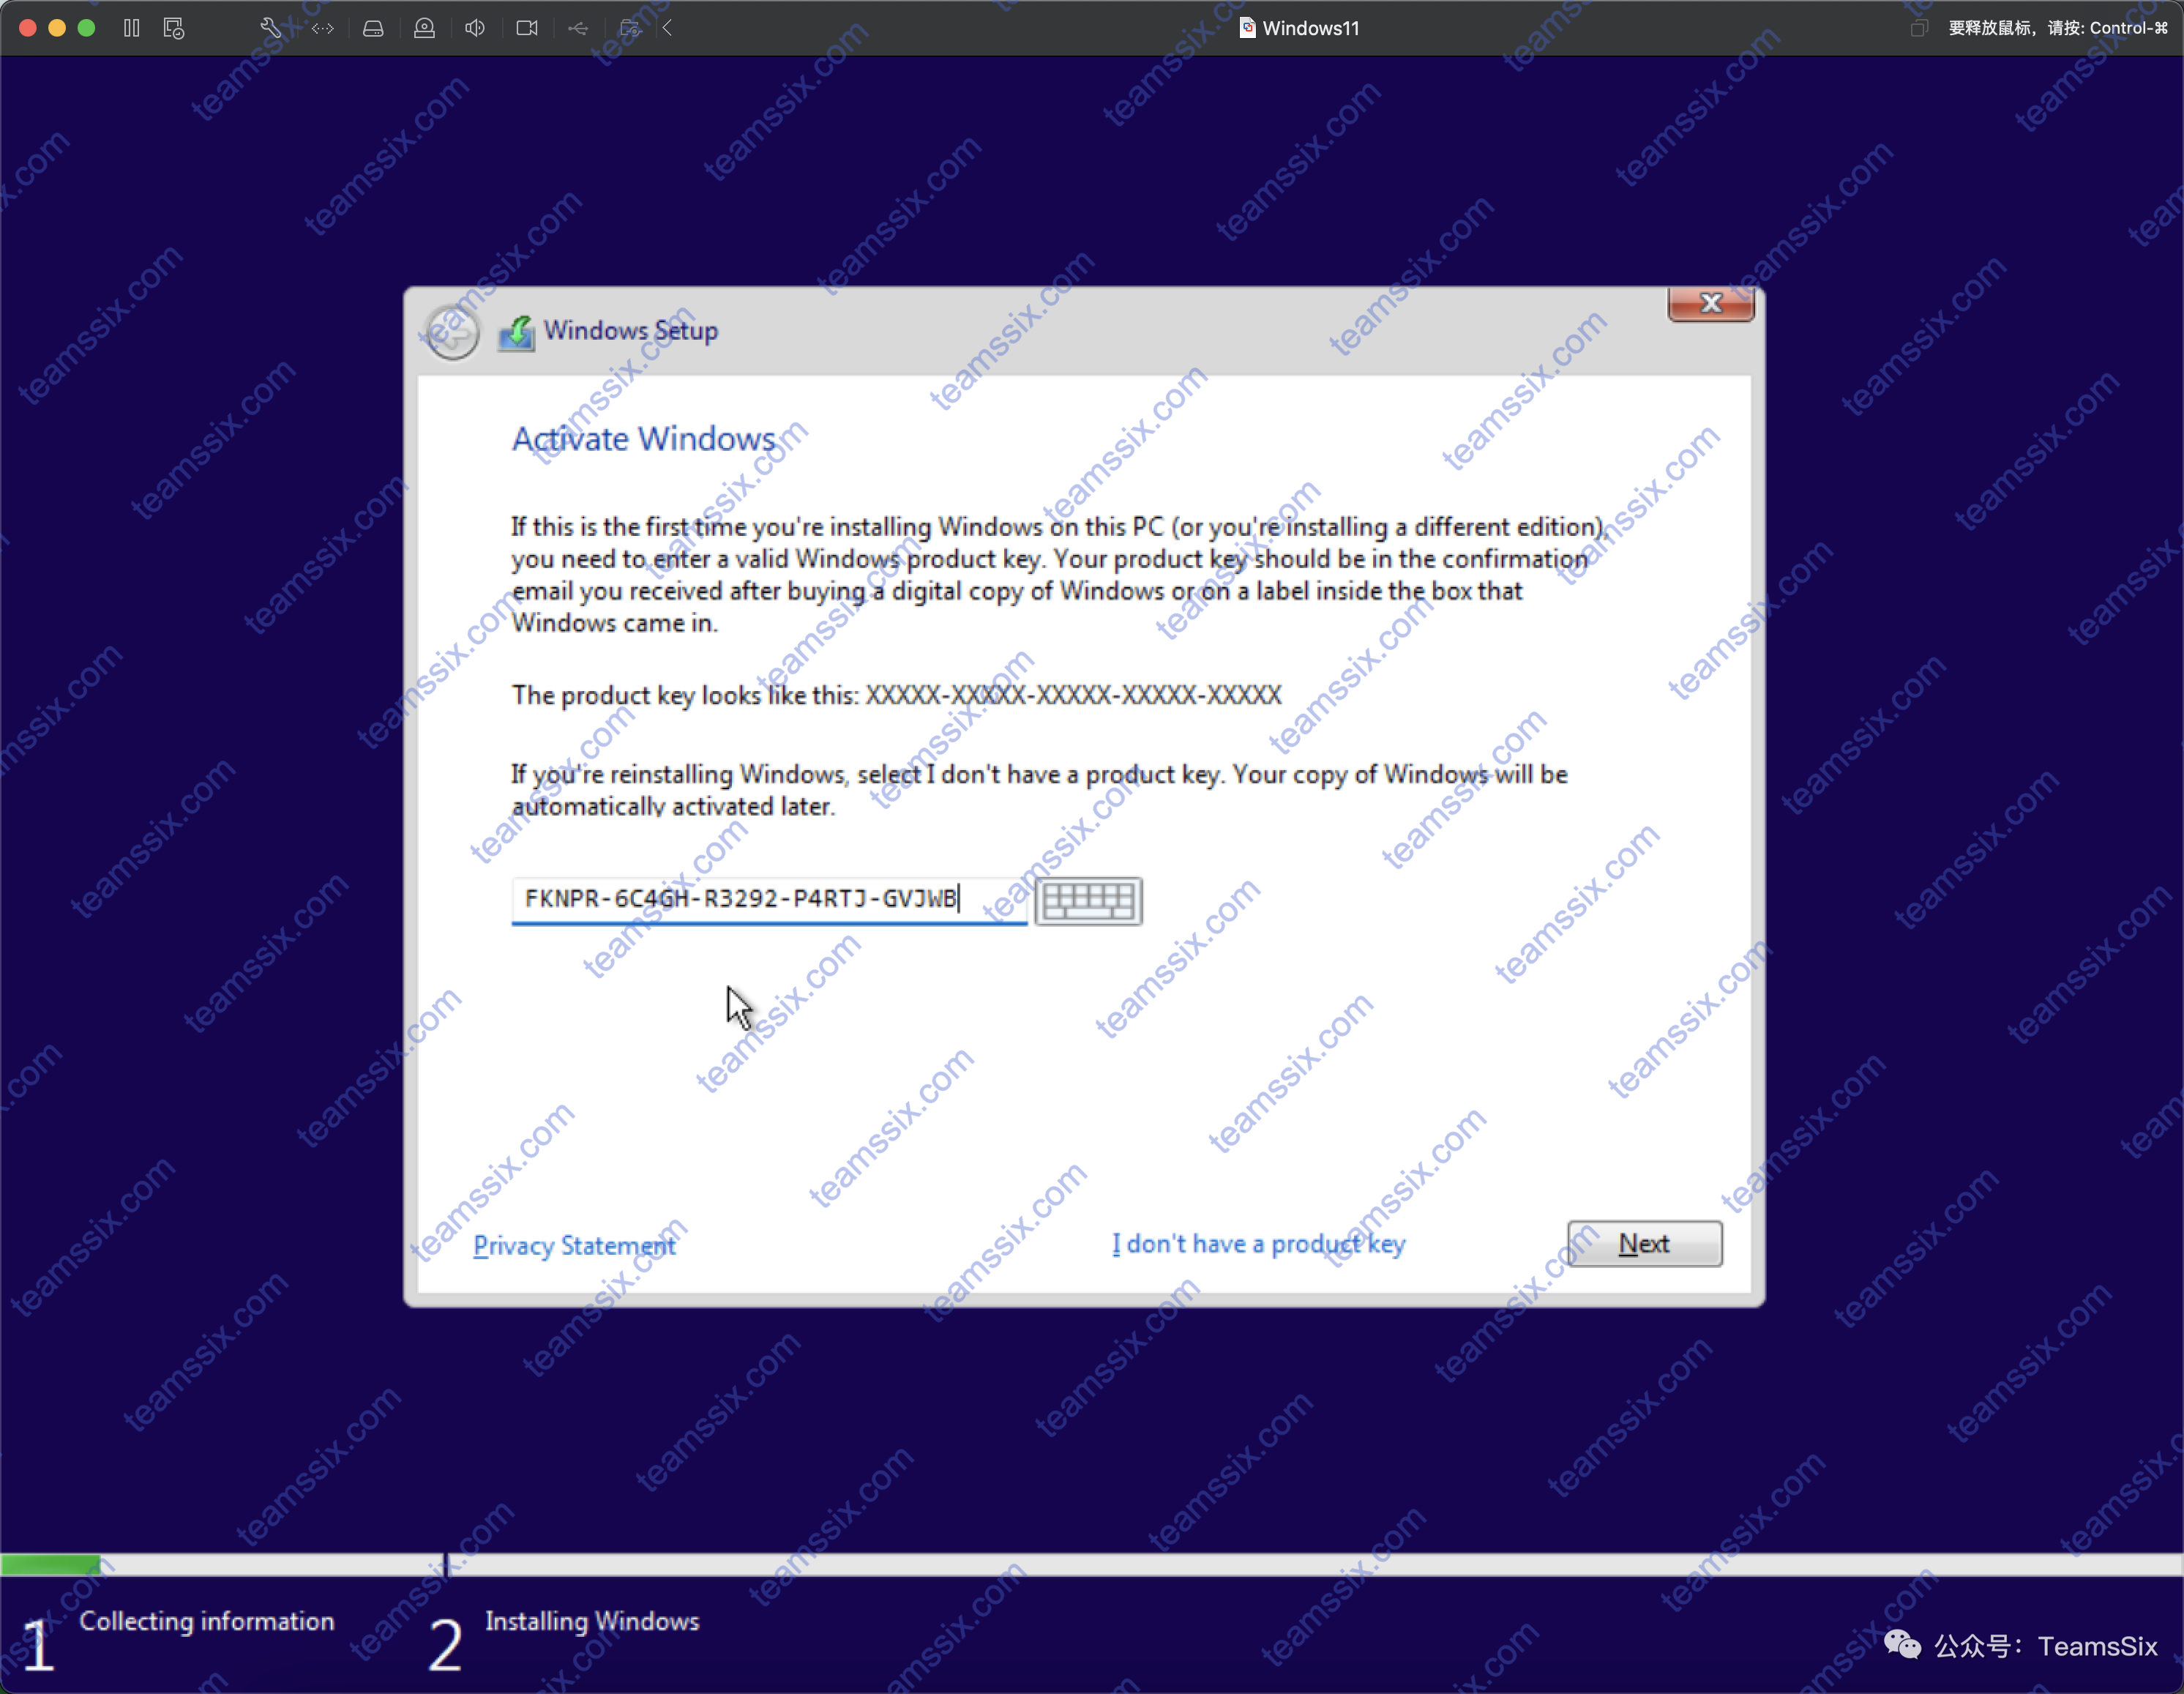The height and width of the screenshot is (1694, 2184).
Task: Click the "Collecting information" step label
Action: pyautogui.click(x=207, y=1621)
